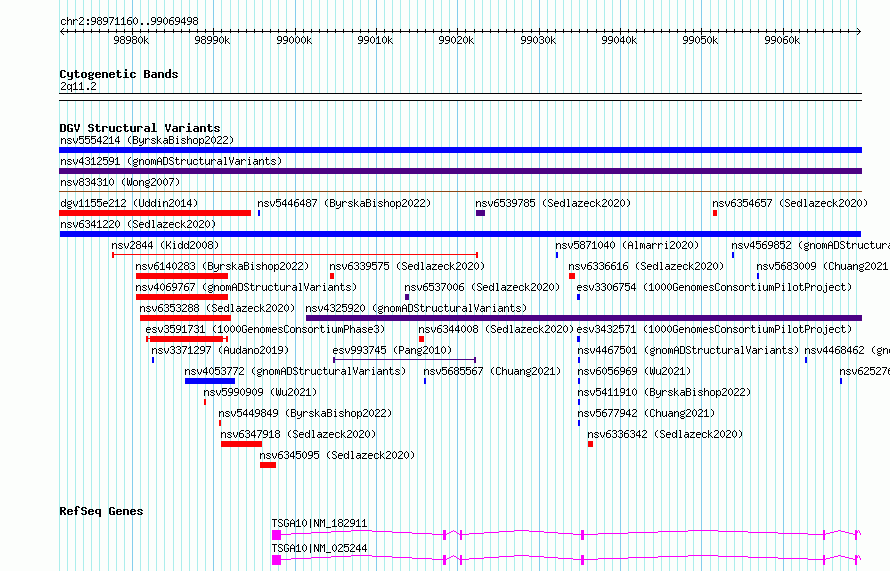Image resolution: width=890 pixels, height=571 pixels.
Task: Click nsv6339575 (Sedlazeck2020) label
Action: [407, 266]
